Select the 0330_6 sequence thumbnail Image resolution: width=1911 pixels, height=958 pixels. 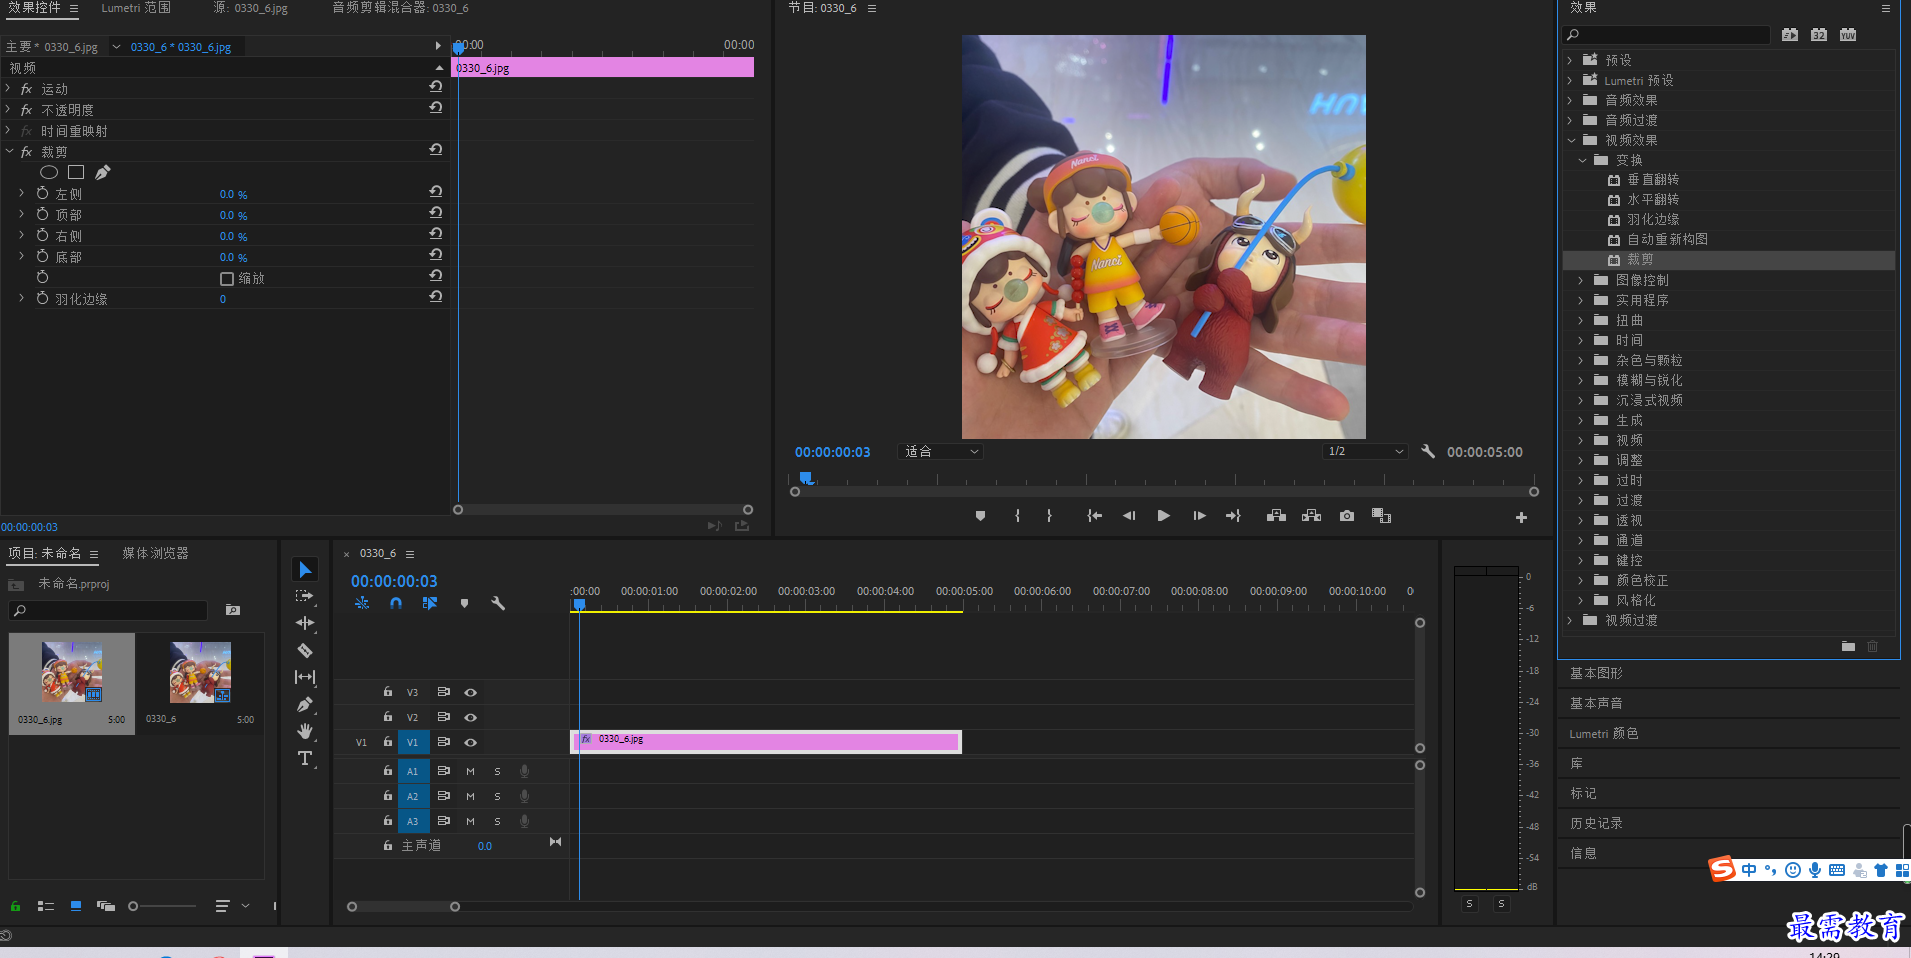pos(200,672)
